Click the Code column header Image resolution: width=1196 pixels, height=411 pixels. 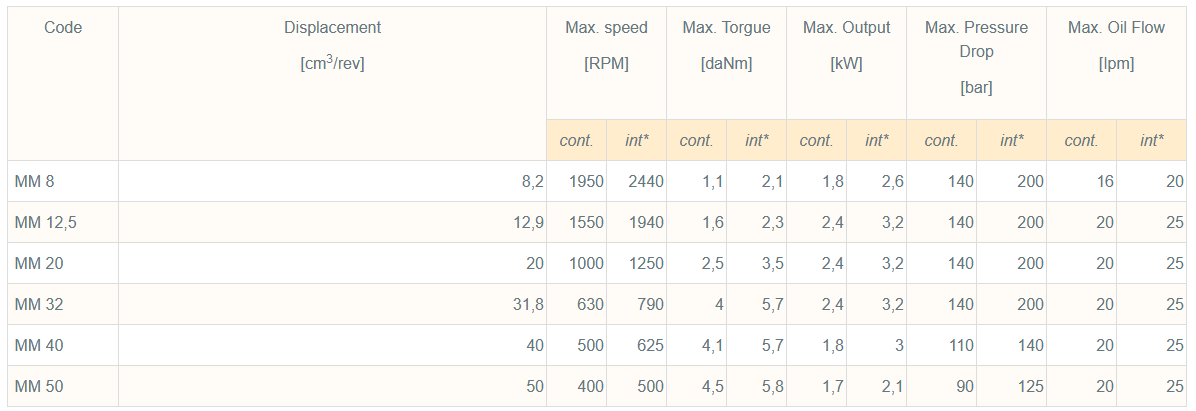pos(63,28)
